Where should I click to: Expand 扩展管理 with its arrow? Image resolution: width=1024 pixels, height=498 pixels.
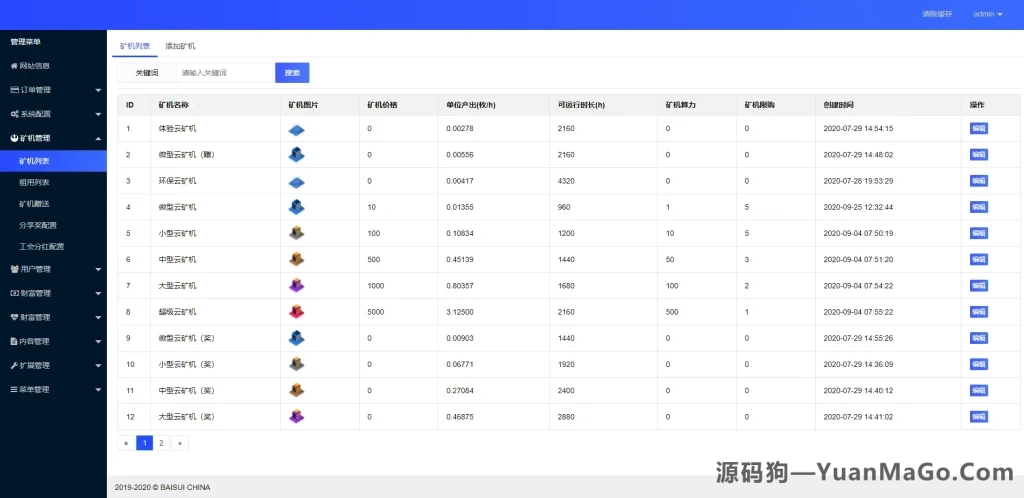(x=98, y=366)
